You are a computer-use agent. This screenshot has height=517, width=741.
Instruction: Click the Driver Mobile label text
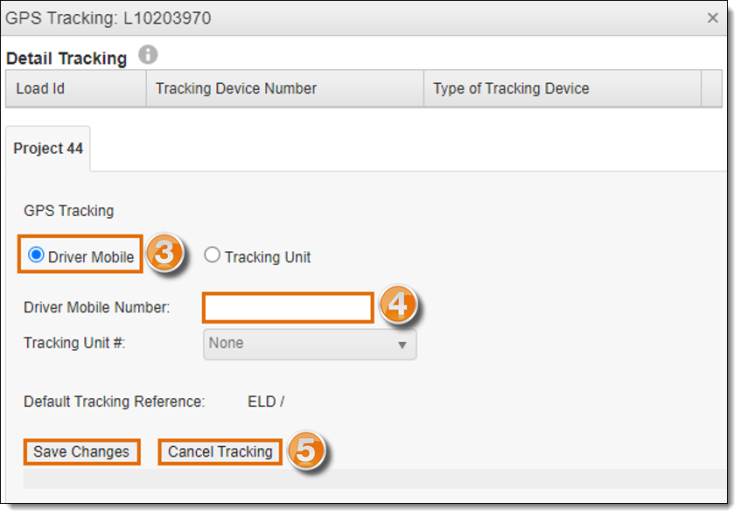91,257
